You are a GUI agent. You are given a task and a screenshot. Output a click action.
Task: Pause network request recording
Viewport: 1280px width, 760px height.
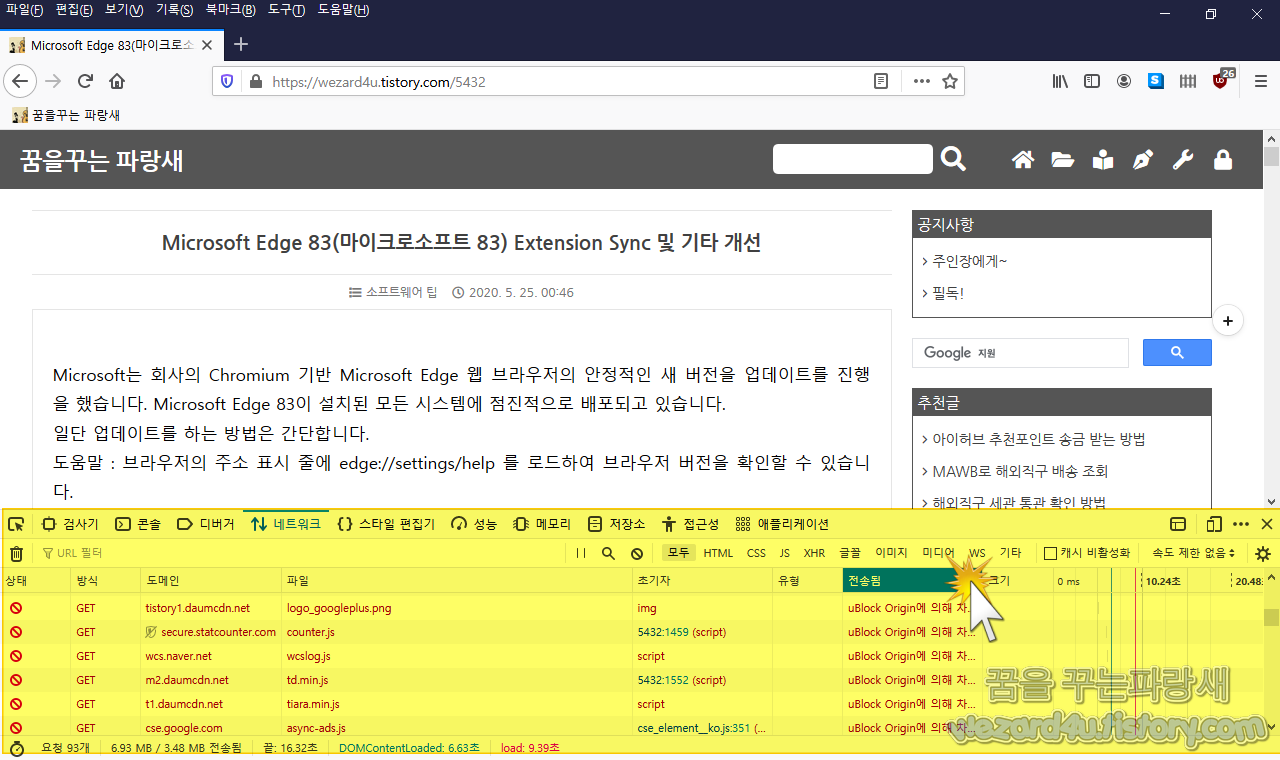coord(581,553)
